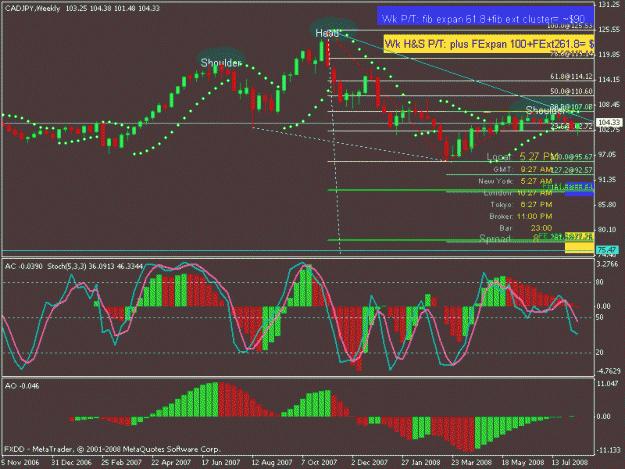This screenshot has height=469, width=625.
Task: Select the 13 Jul 2008 date marker
Action: pyautogui.click(x=569, y=463)
